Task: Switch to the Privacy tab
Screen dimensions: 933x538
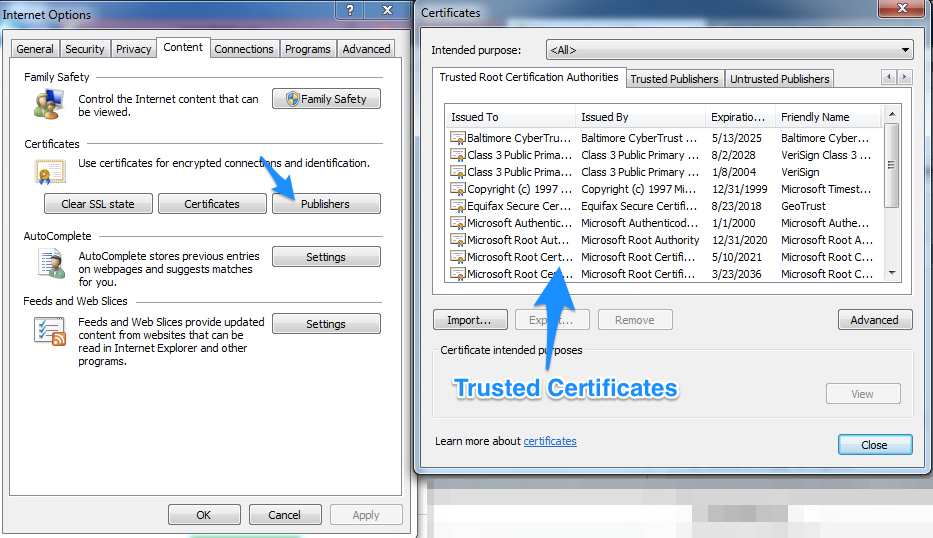Action: coord(133,49)
